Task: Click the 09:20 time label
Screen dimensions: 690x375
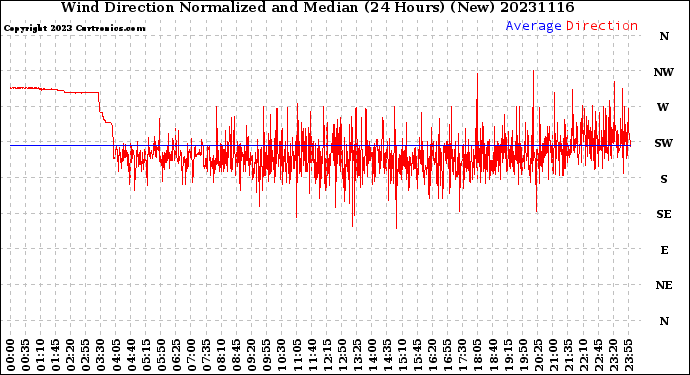Action: click(x=252, y=355)
